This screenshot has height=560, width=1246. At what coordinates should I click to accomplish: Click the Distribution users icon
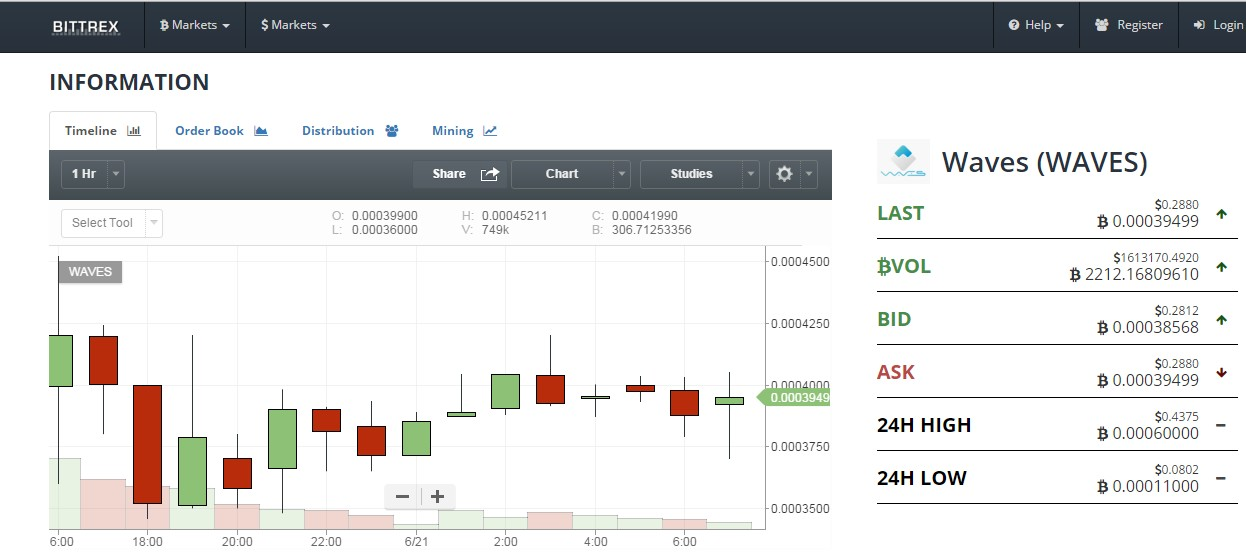click(x=392, y=131)
